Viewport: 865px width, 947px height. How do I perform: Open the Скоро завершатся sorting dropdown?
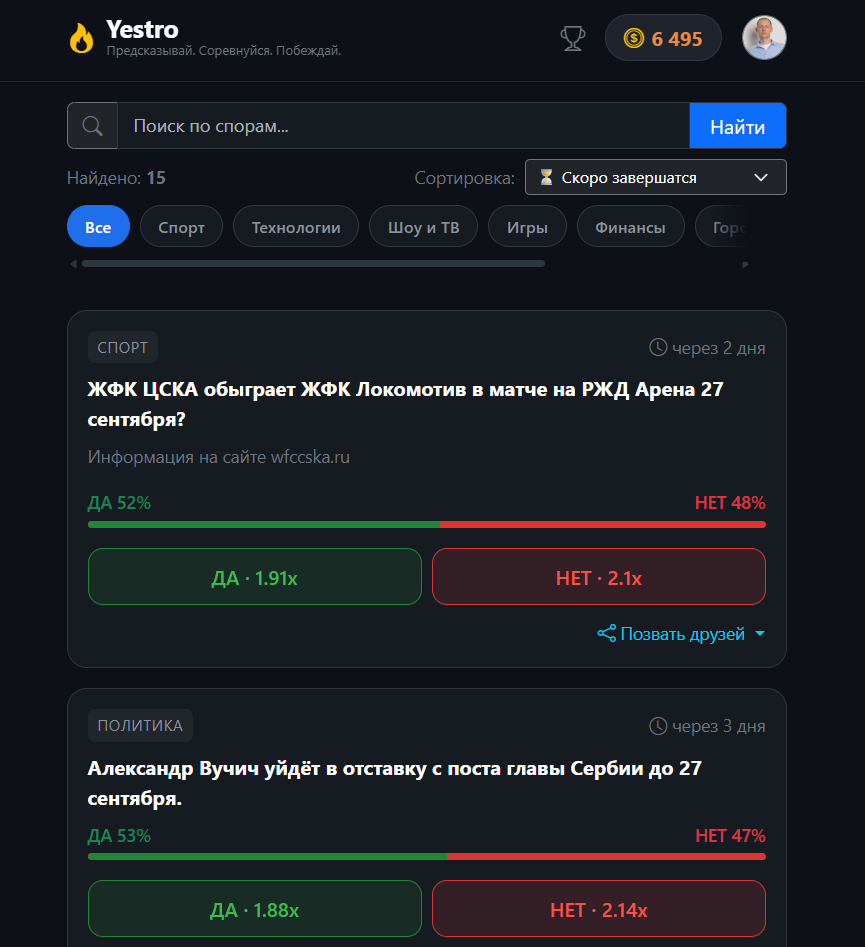[655, 177]
